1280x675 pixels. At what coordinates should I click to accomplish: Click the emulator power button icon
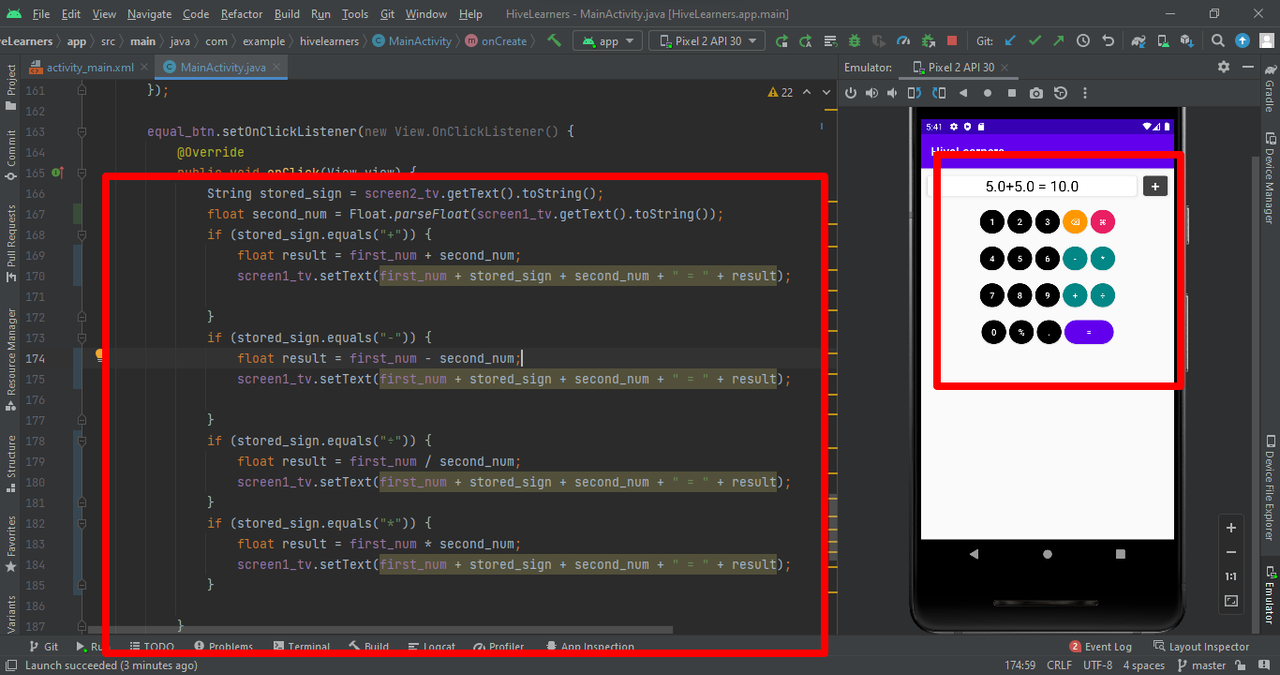[851, 93]
